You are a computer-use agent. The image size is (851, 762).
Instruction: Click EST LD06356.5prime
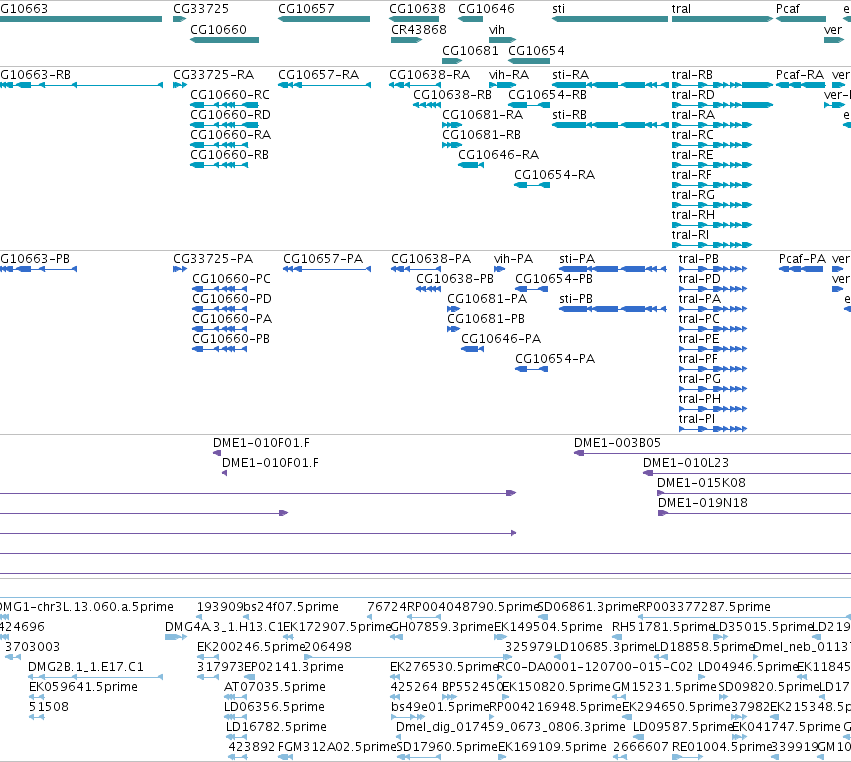pos(274,707)
